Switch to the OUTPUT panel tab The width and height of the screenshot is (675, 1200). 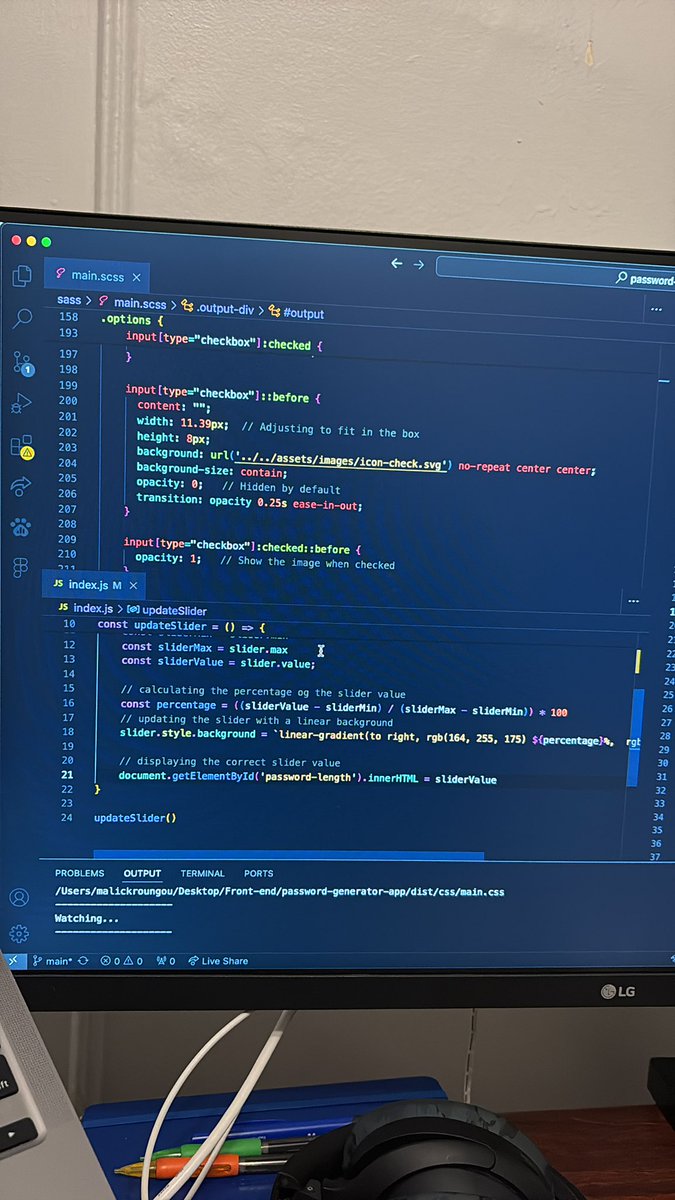[x=142, y=873]
